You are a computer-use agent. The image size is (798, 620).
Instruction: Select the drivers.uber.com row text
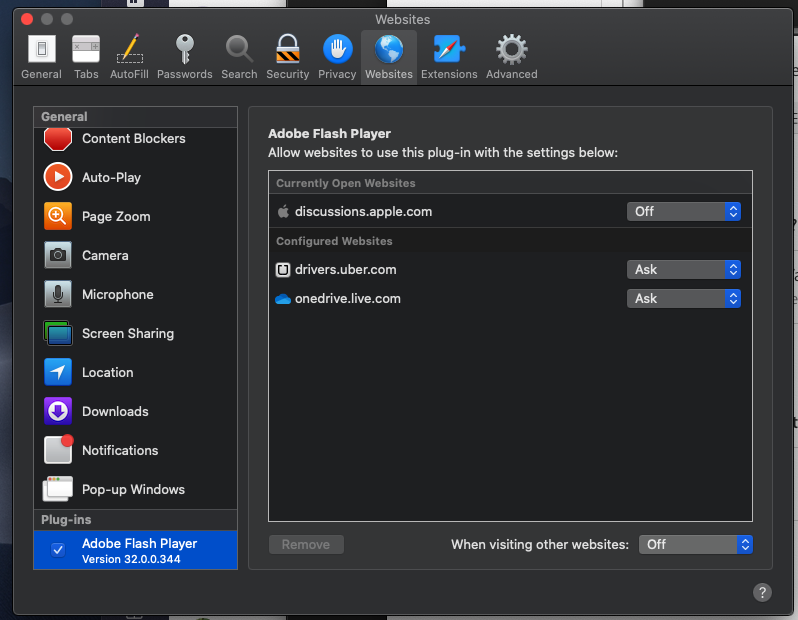(x=346, y=270)
